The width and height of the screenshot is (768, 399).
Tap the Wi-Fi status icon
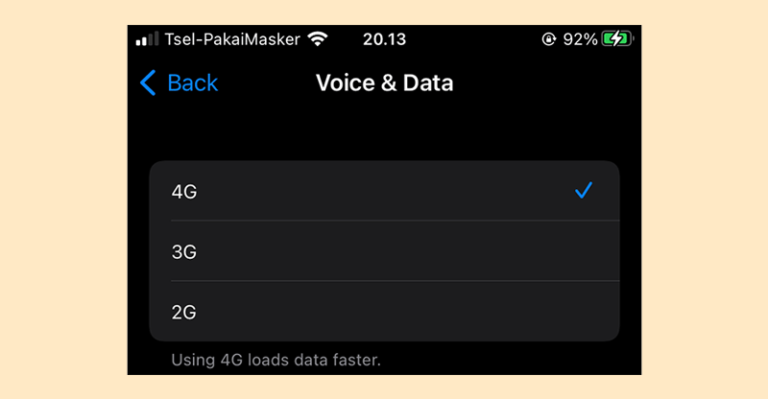pos(317,39)
